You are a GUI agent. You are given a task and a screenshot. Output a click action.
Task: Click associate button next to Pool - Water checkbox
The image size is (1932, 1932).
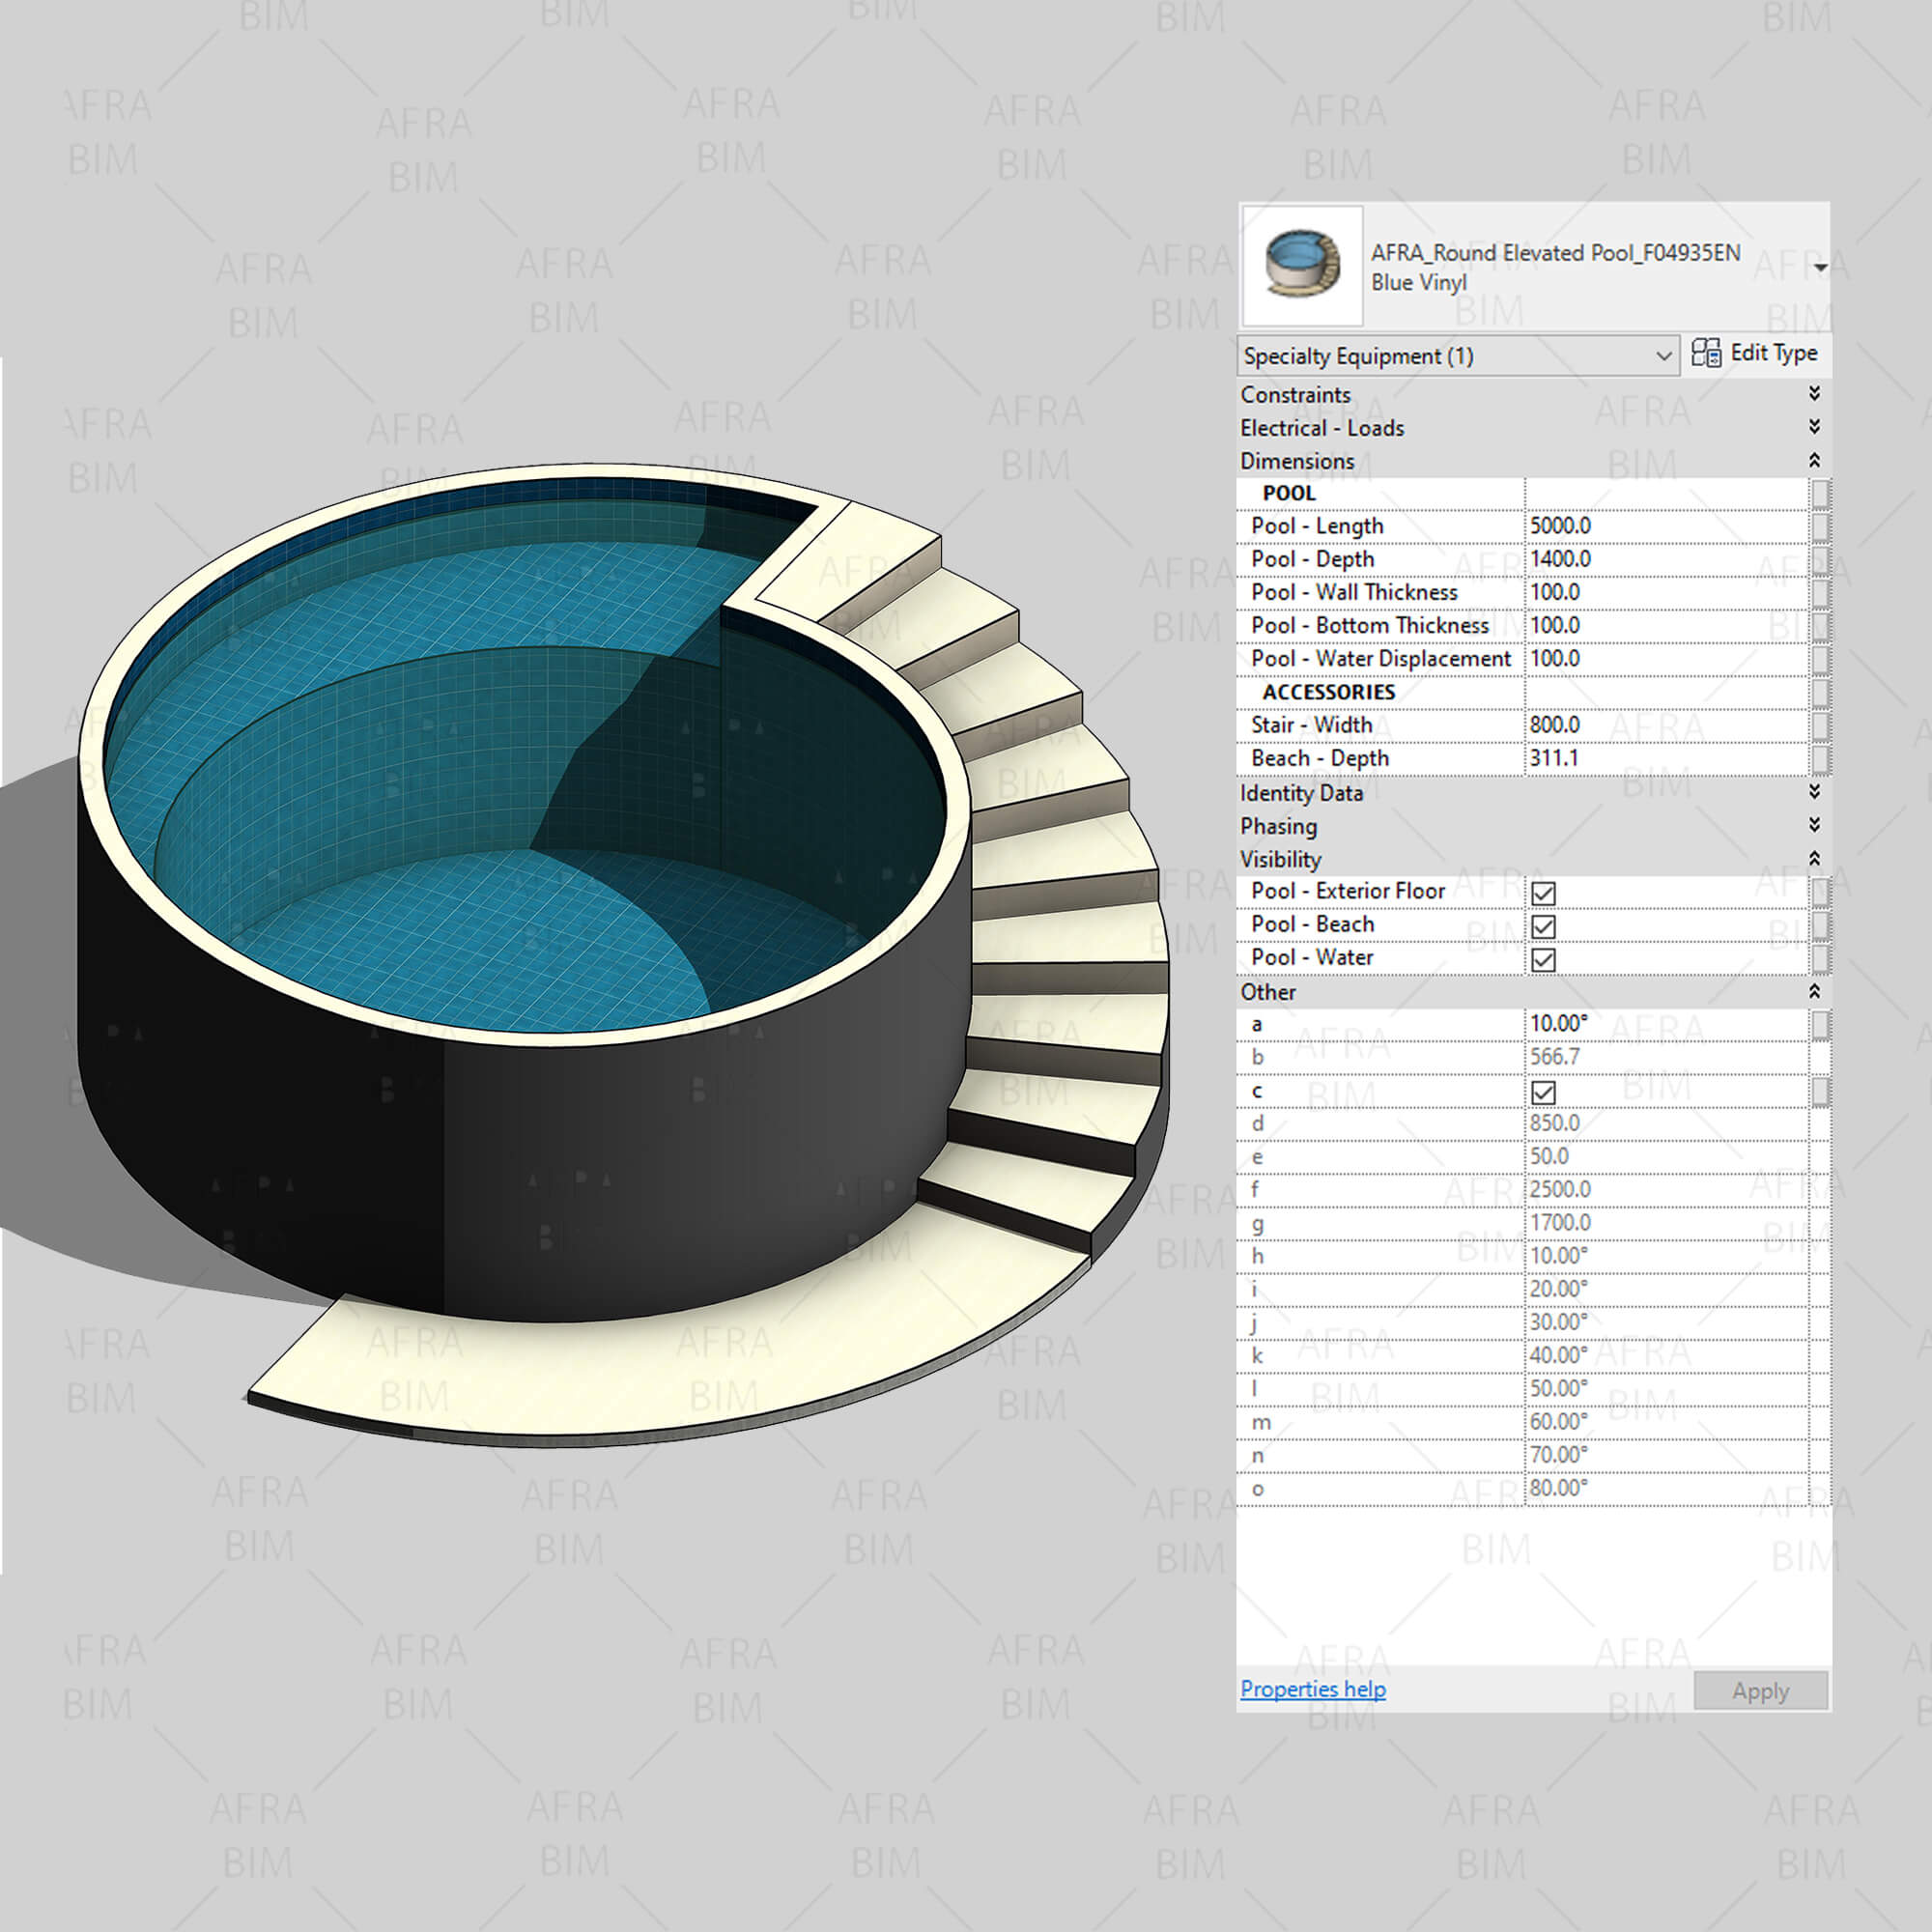pyautogui.click(x=1820, y=958)
